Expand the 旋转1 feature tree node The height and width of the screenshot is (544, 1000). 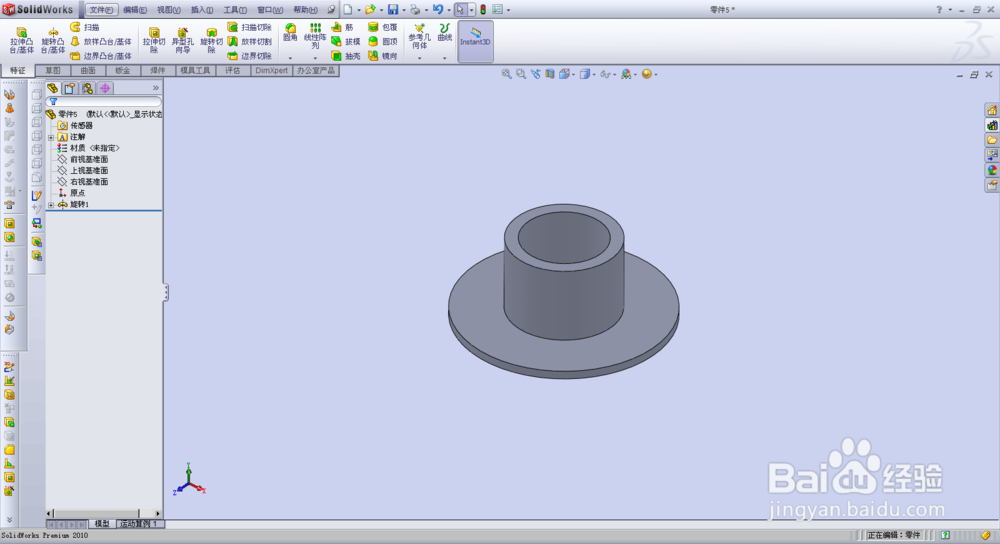click(51, 205)
